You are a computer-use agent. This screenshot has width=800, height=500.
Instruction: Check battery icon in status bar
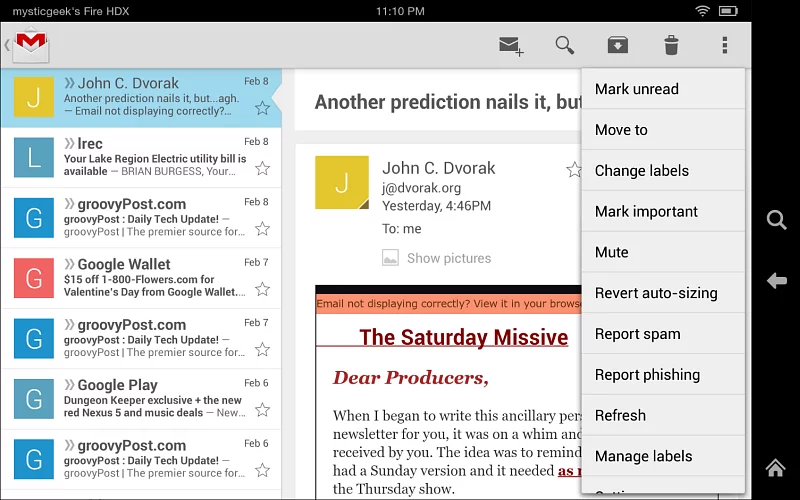(728, 11)
